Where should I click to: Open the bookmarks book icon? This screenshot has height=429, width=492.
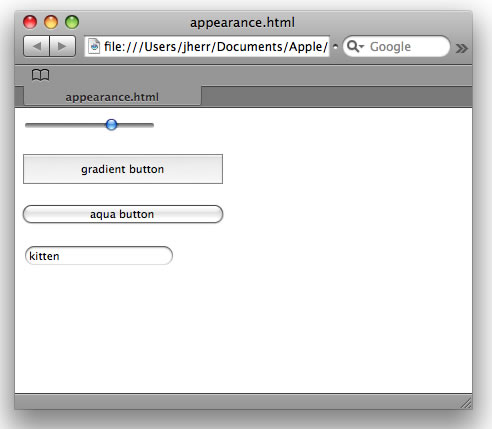coord(41,75)
